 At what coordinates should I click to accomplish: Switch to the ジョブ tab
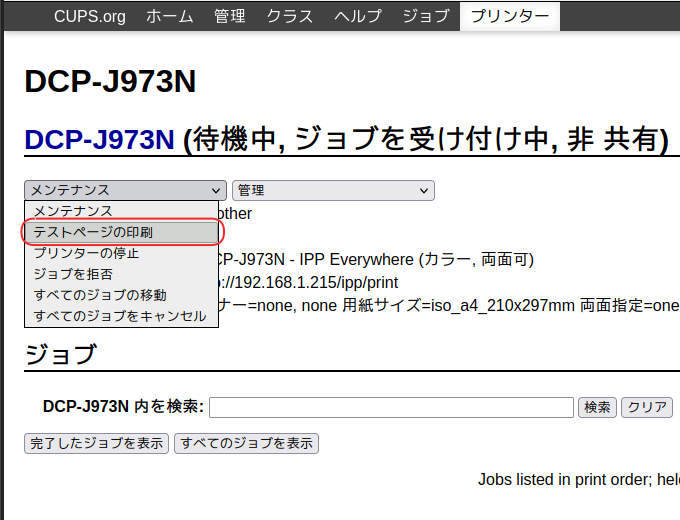(425, 16)
